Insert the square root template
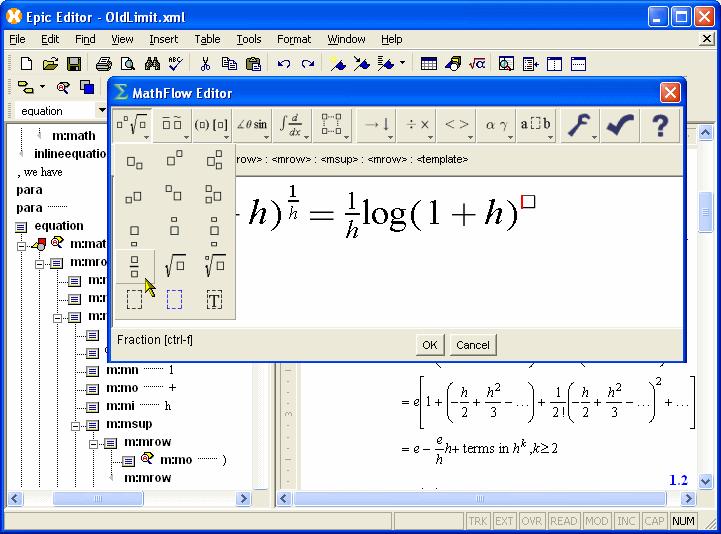This screenshot has height=534, width=721. [174, 266]
